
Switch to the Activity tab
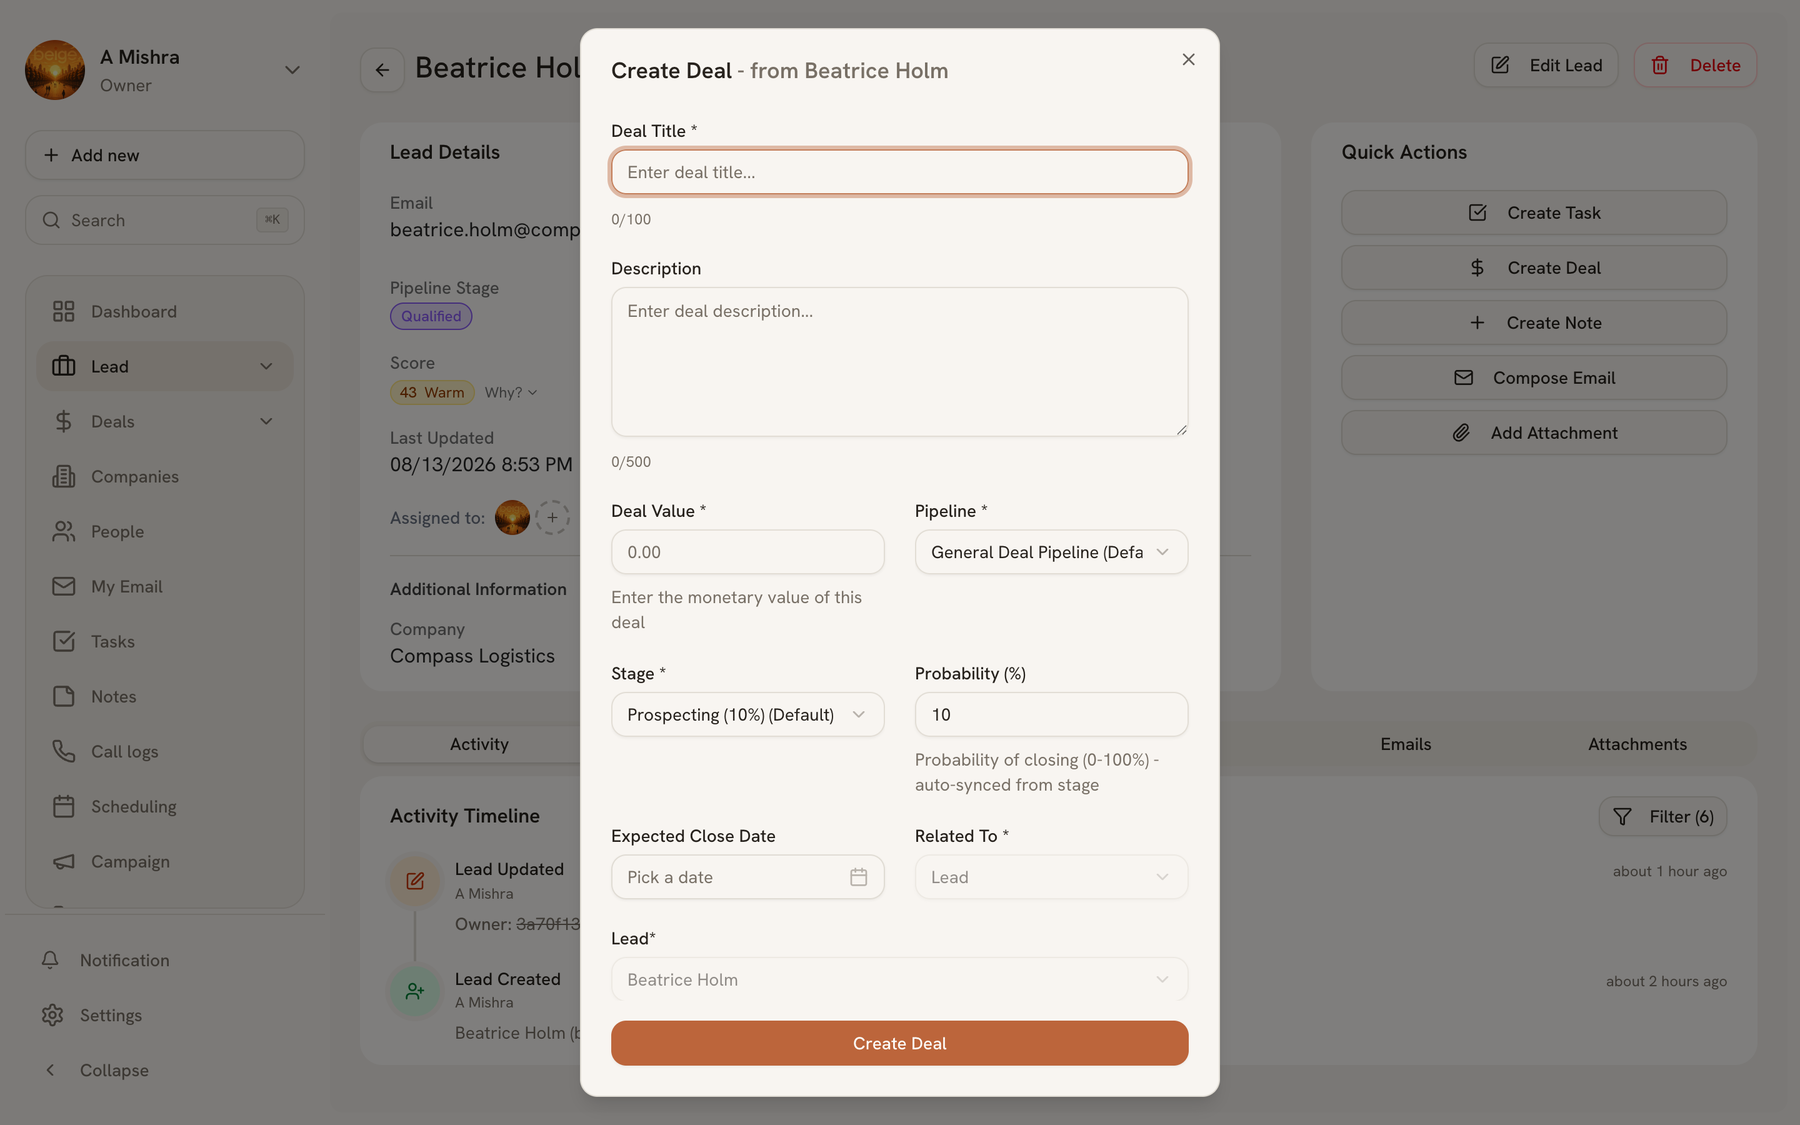click(x=479, y=744)
